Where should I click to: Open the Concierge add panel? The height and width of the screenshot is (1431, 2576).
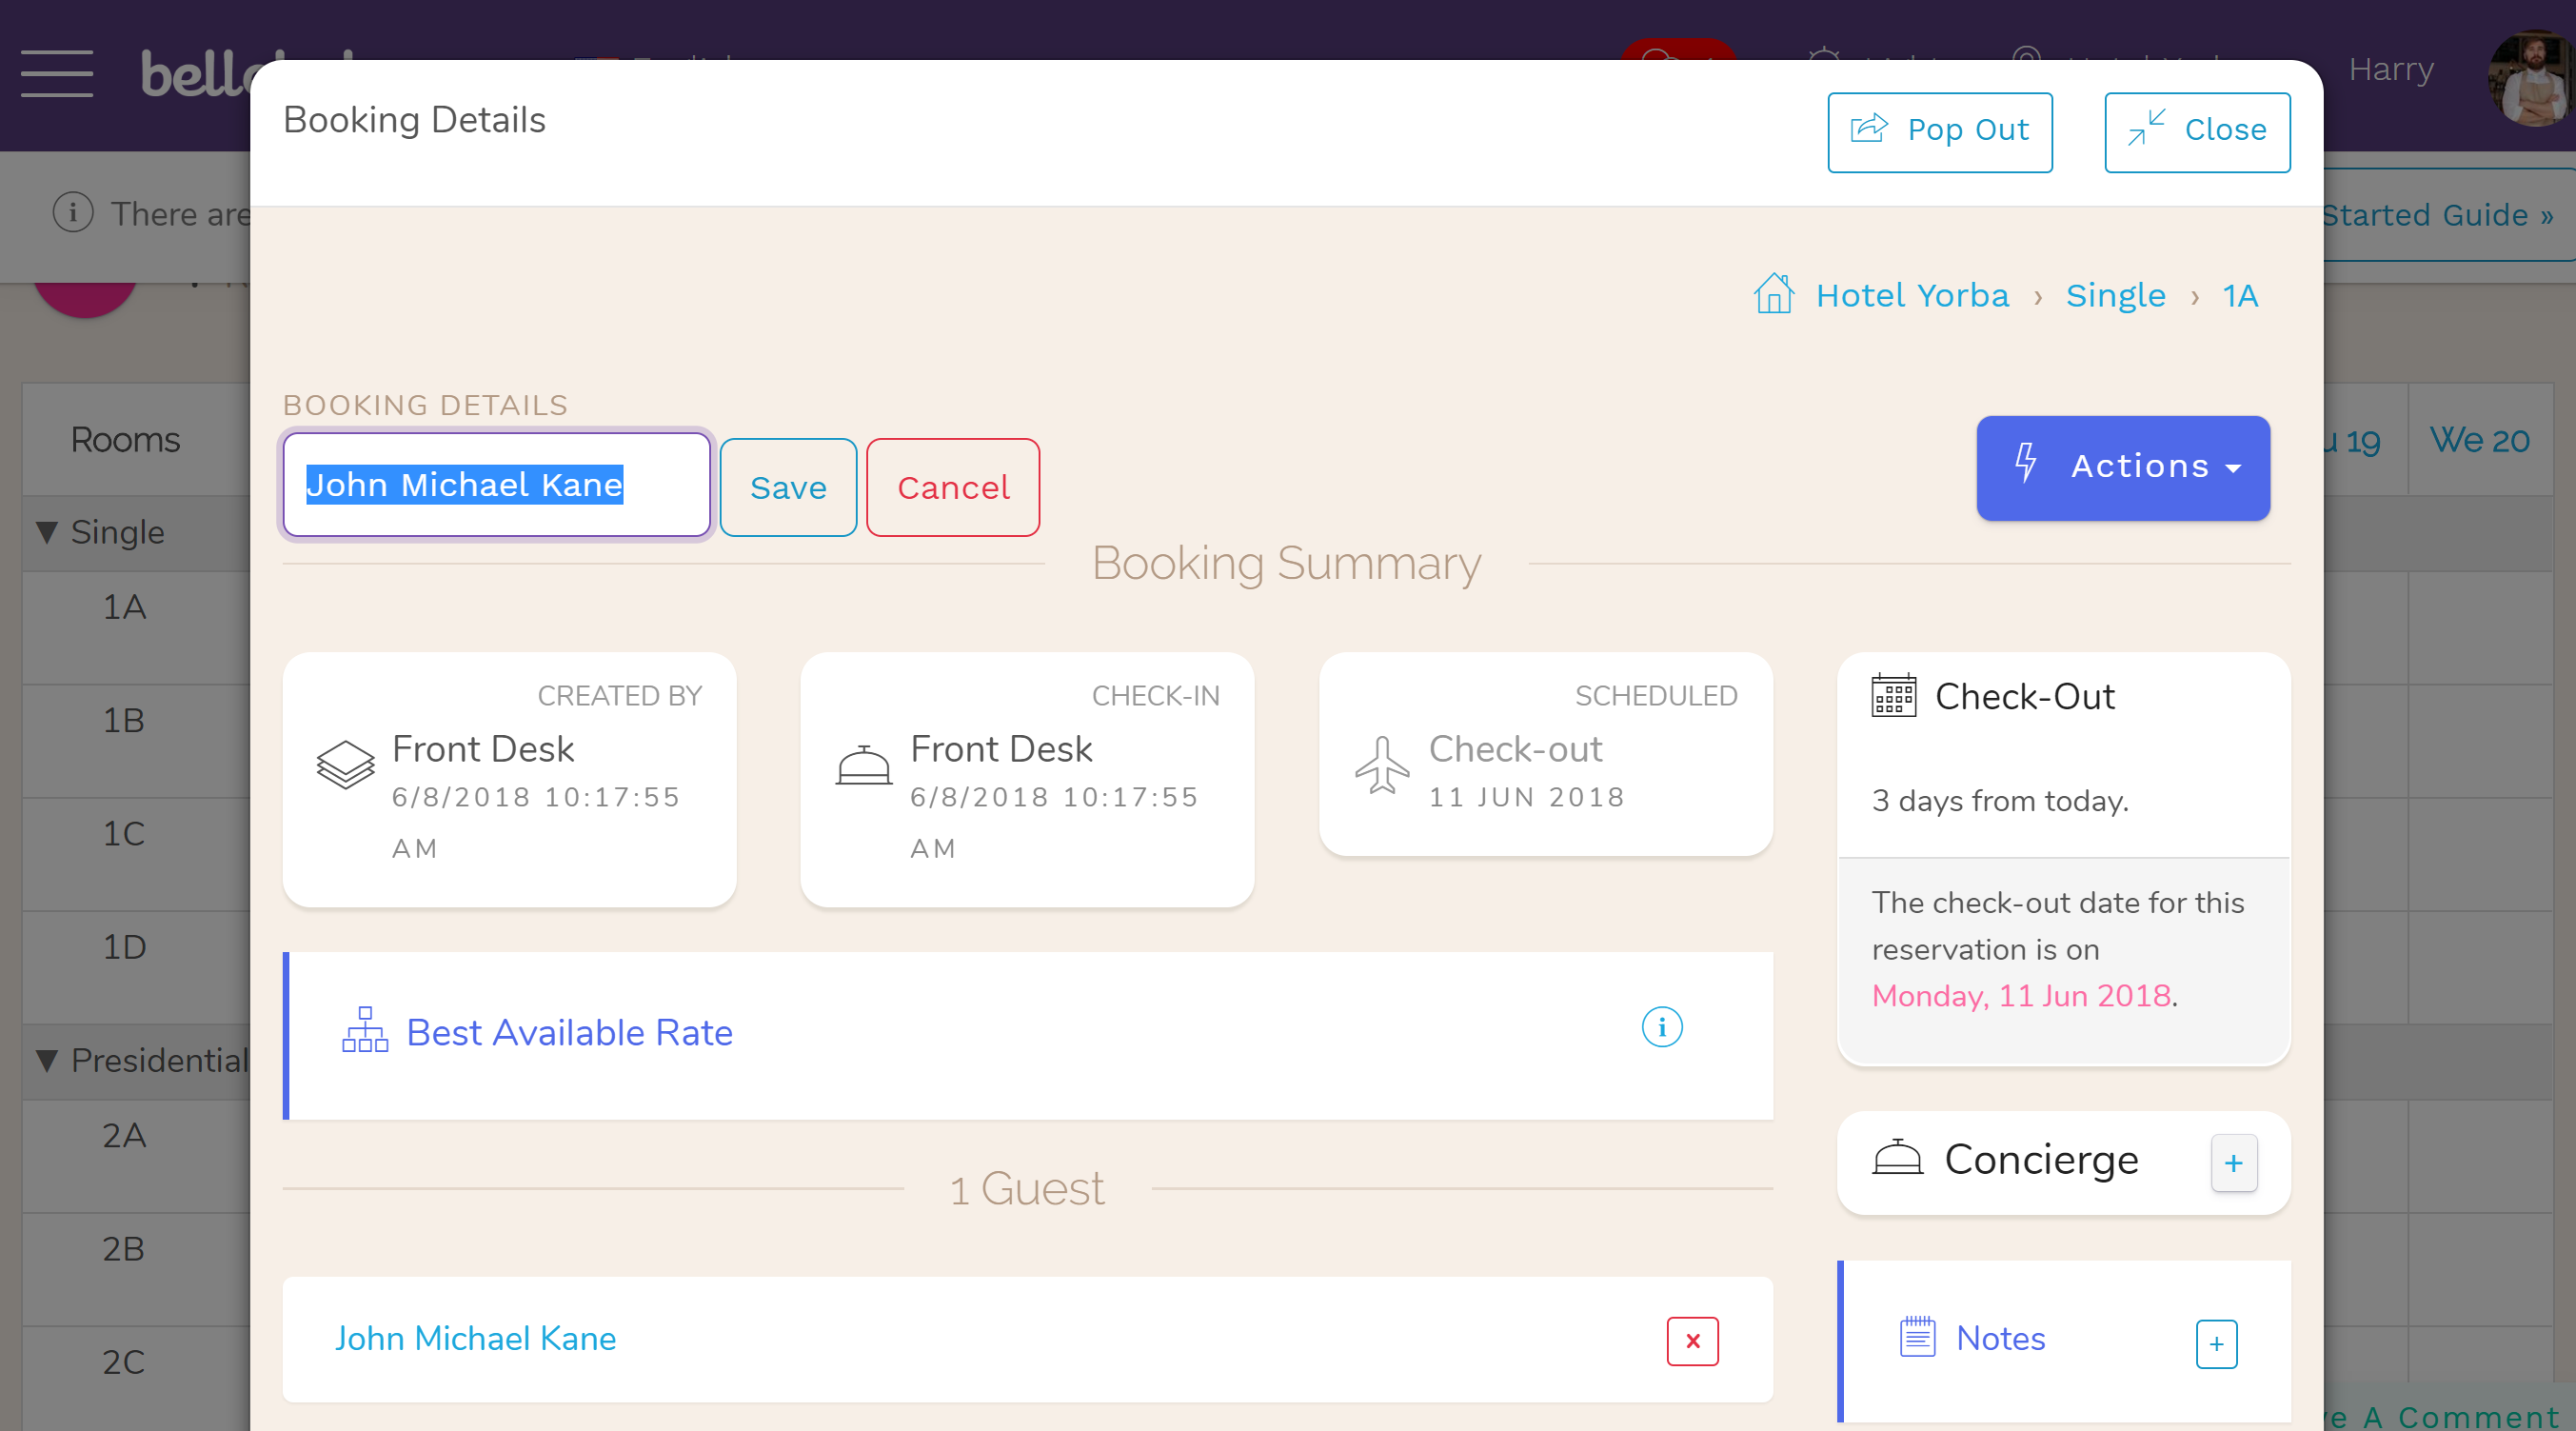2232,1162
